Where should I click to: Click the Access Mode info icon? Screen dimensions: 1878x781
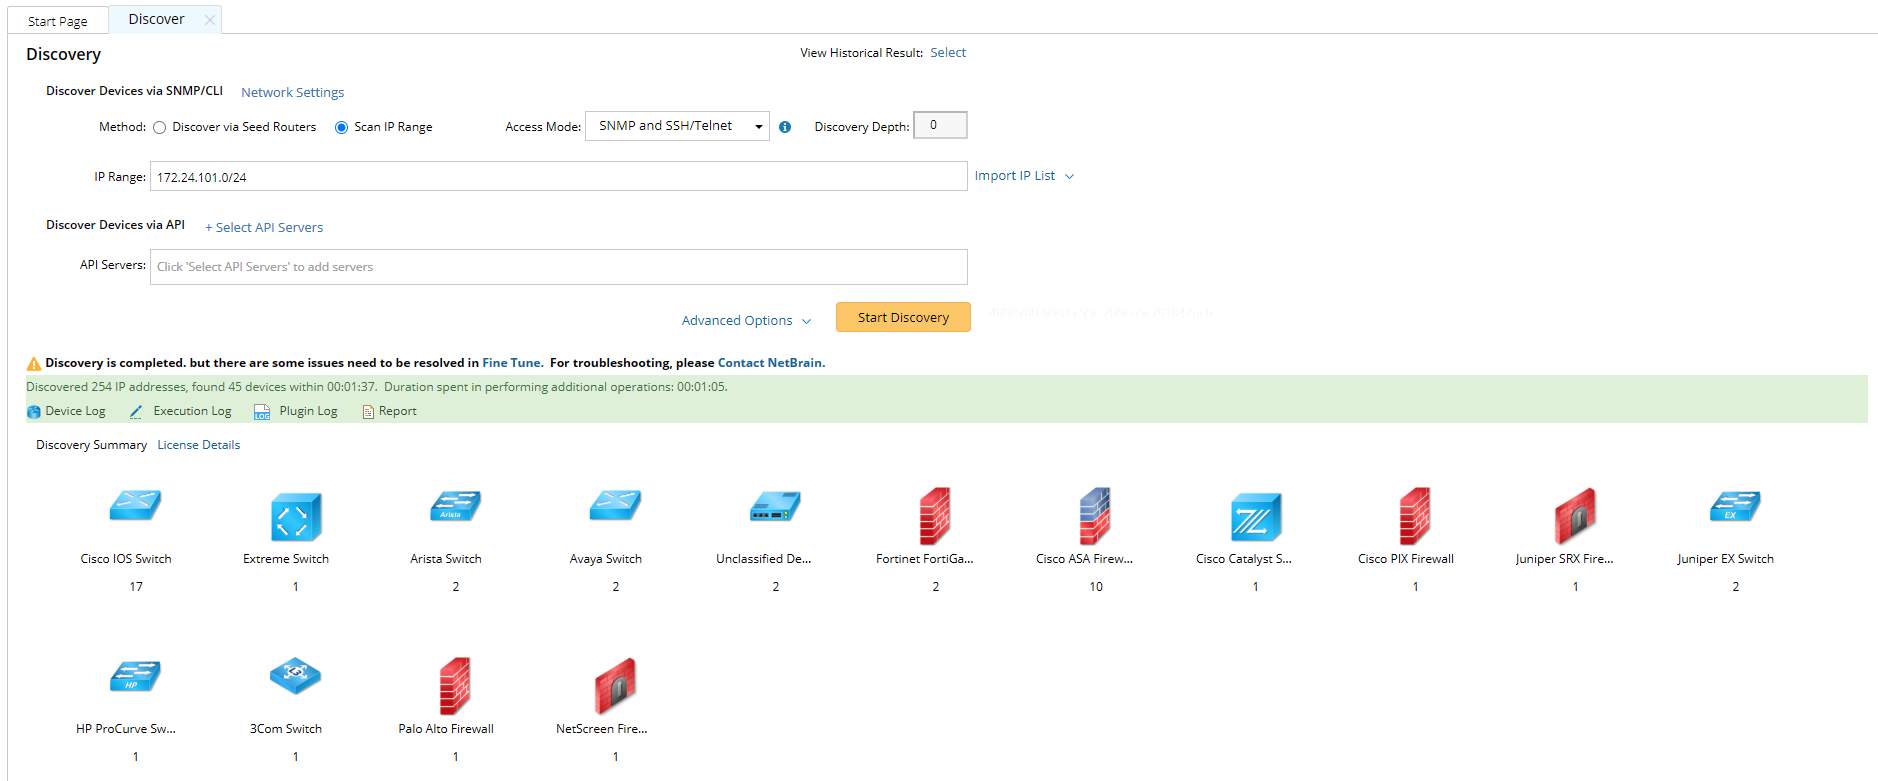(x=785, y=127)
